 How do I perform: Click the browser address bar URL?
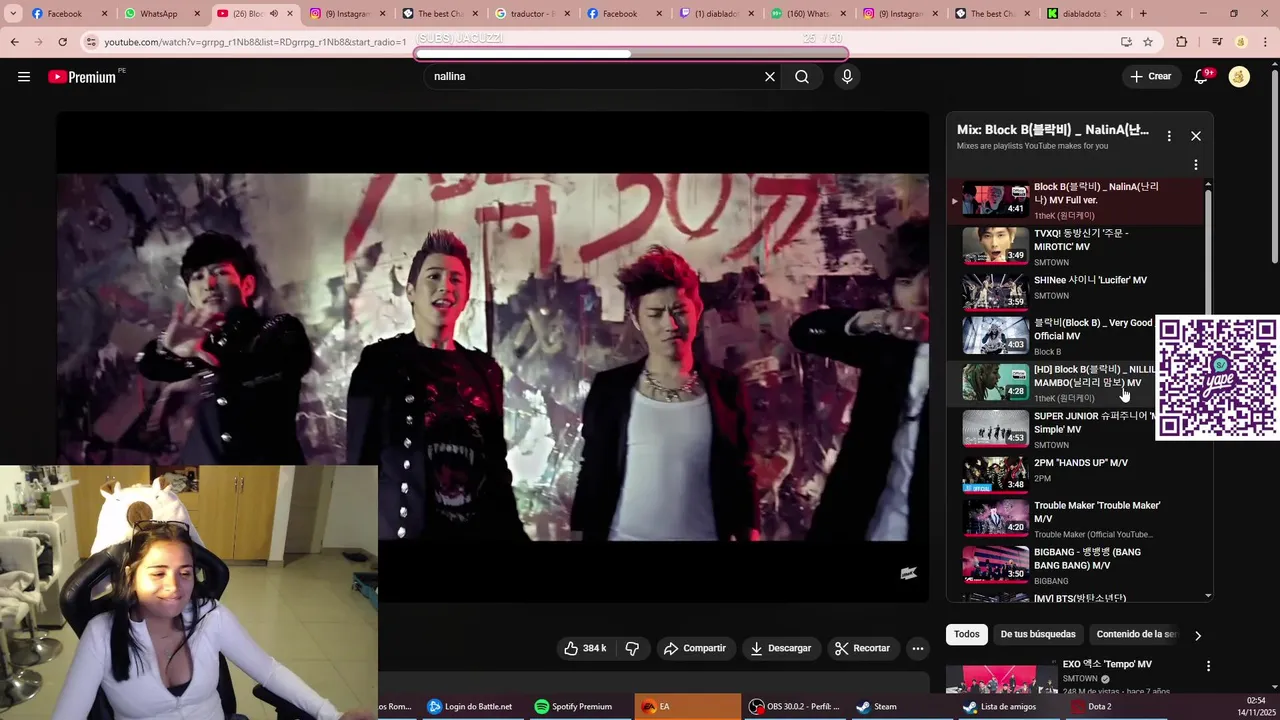pos(255,42)
